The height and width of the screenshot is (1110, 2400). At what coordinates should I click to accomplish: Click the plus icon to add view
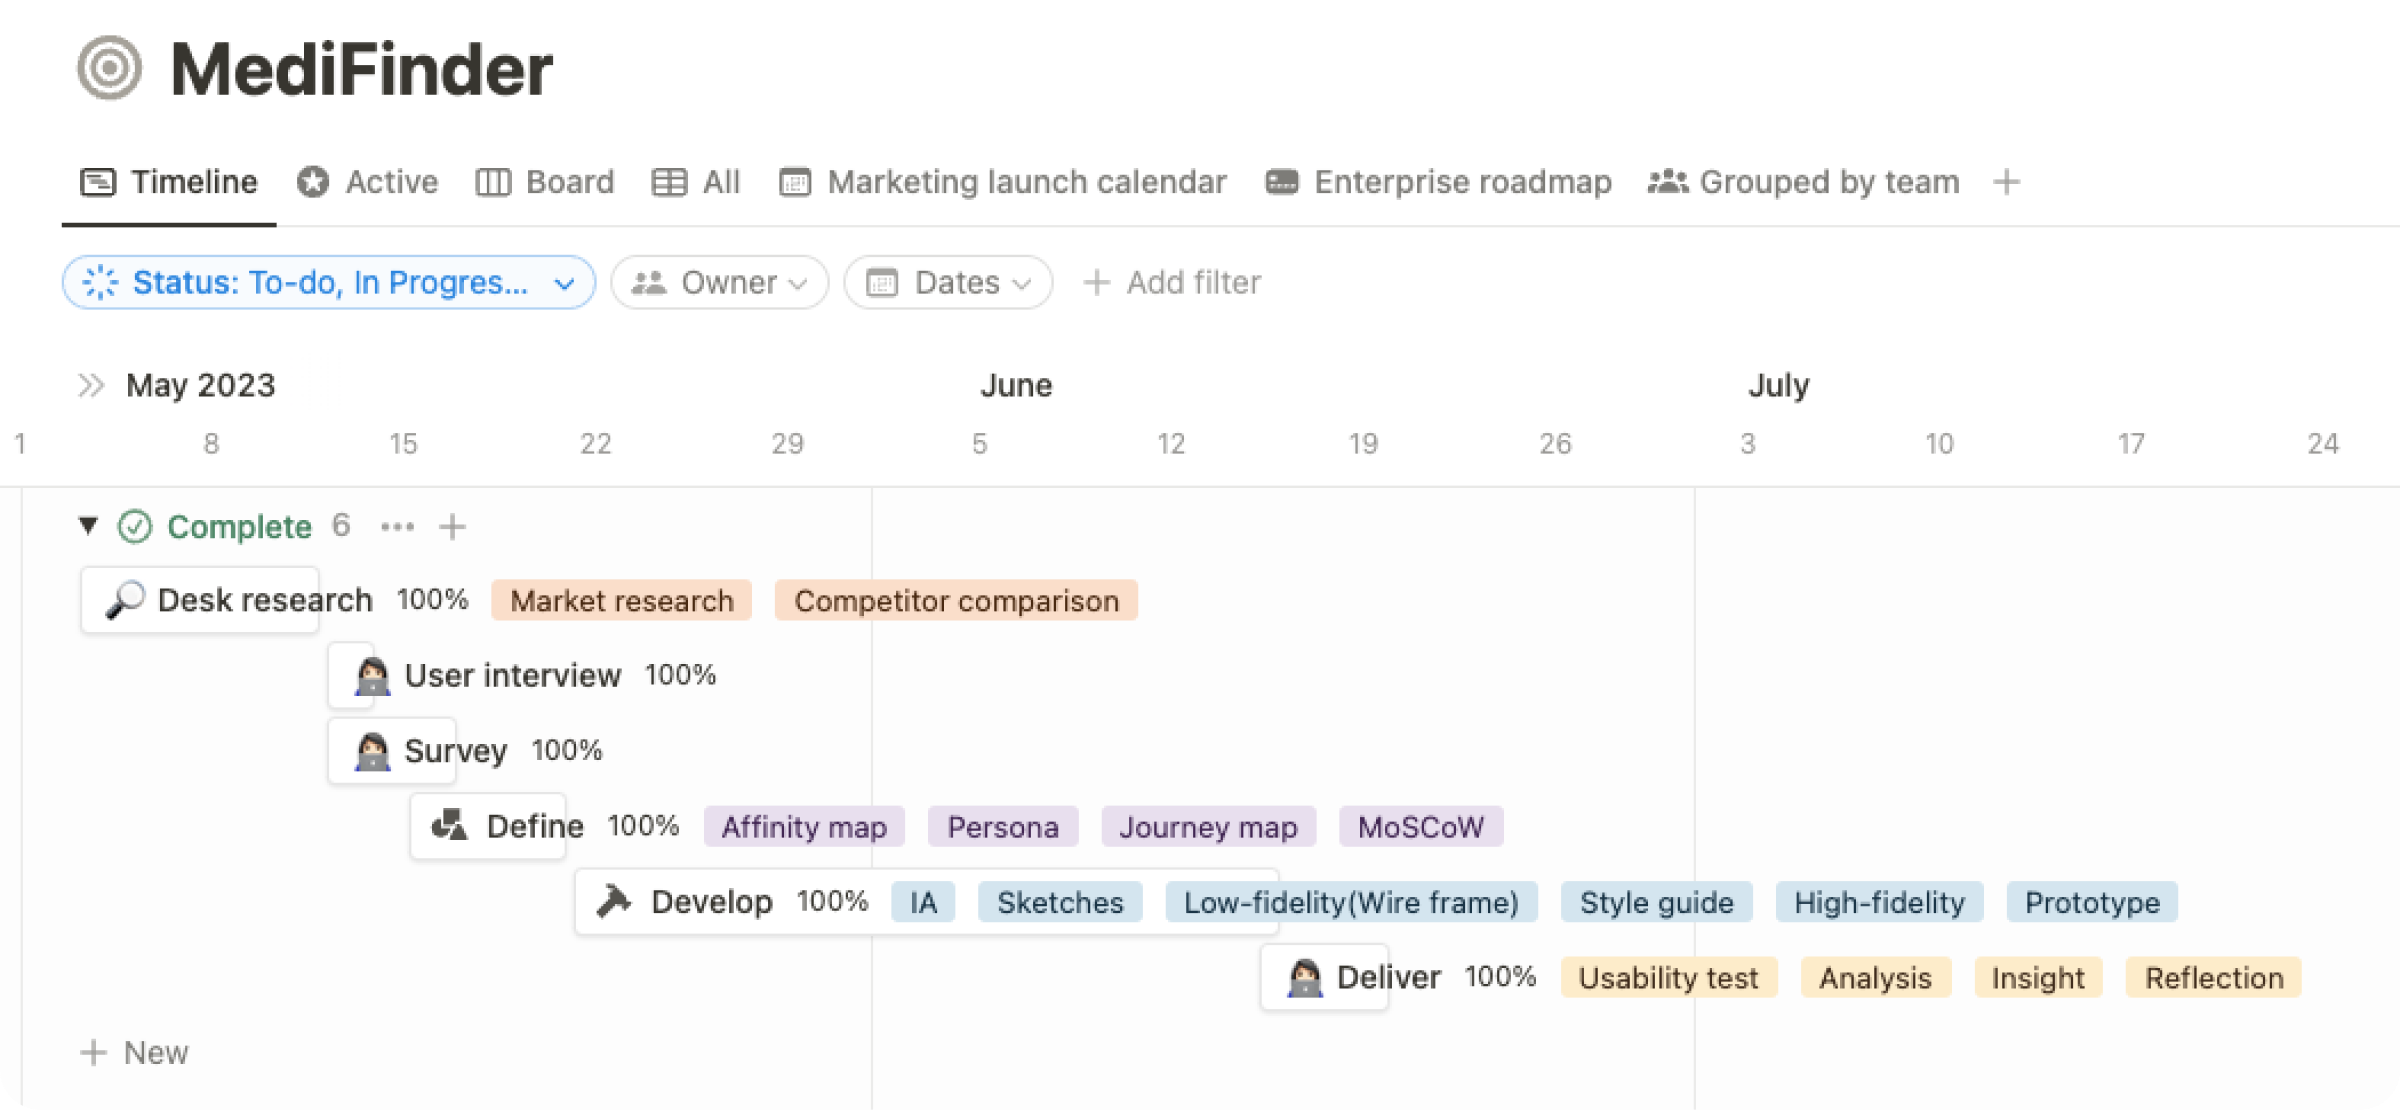tap(2006, 182)
